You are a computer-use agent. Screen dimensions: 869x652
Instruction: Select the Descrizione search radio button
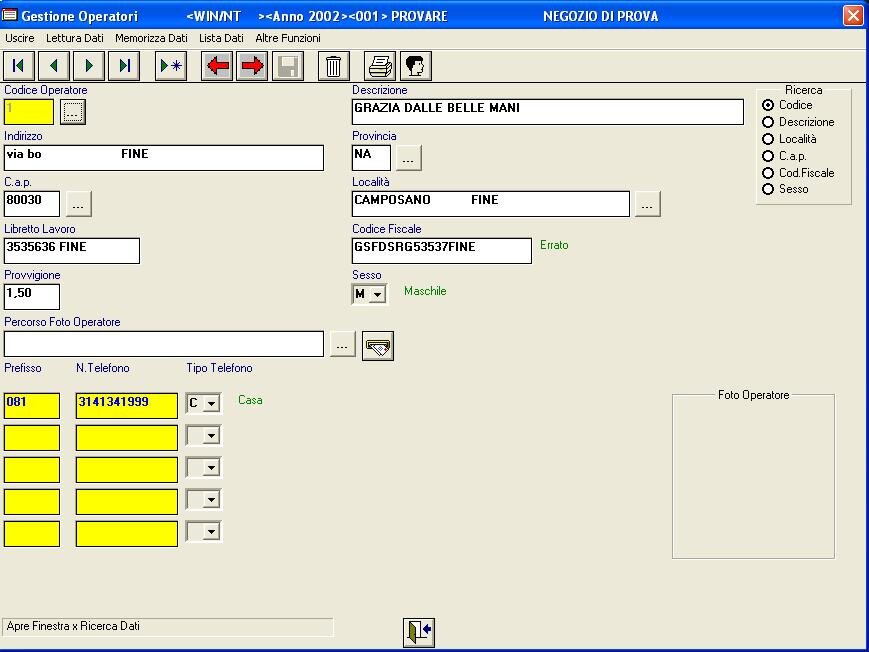click(x=768, y=122)
